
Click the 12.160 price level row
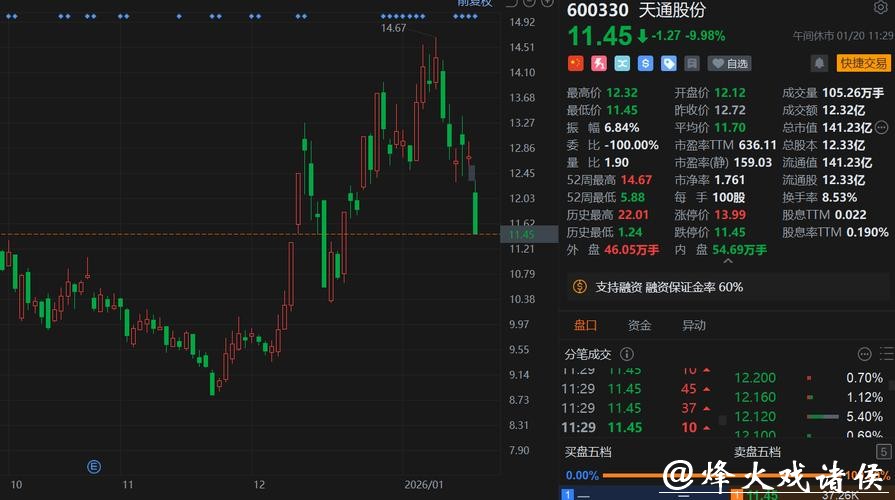(x=808, y=397)
